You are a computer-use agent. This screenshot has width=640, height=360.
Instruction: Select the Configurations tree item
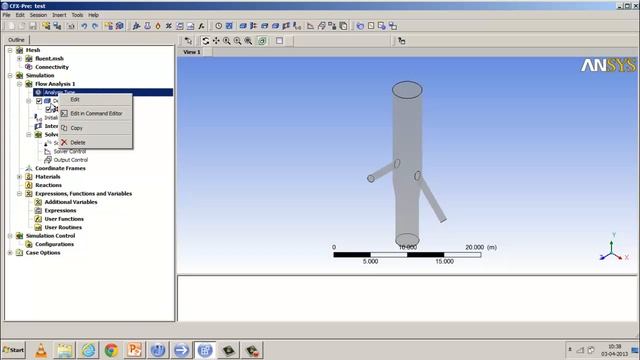(54, 244)
